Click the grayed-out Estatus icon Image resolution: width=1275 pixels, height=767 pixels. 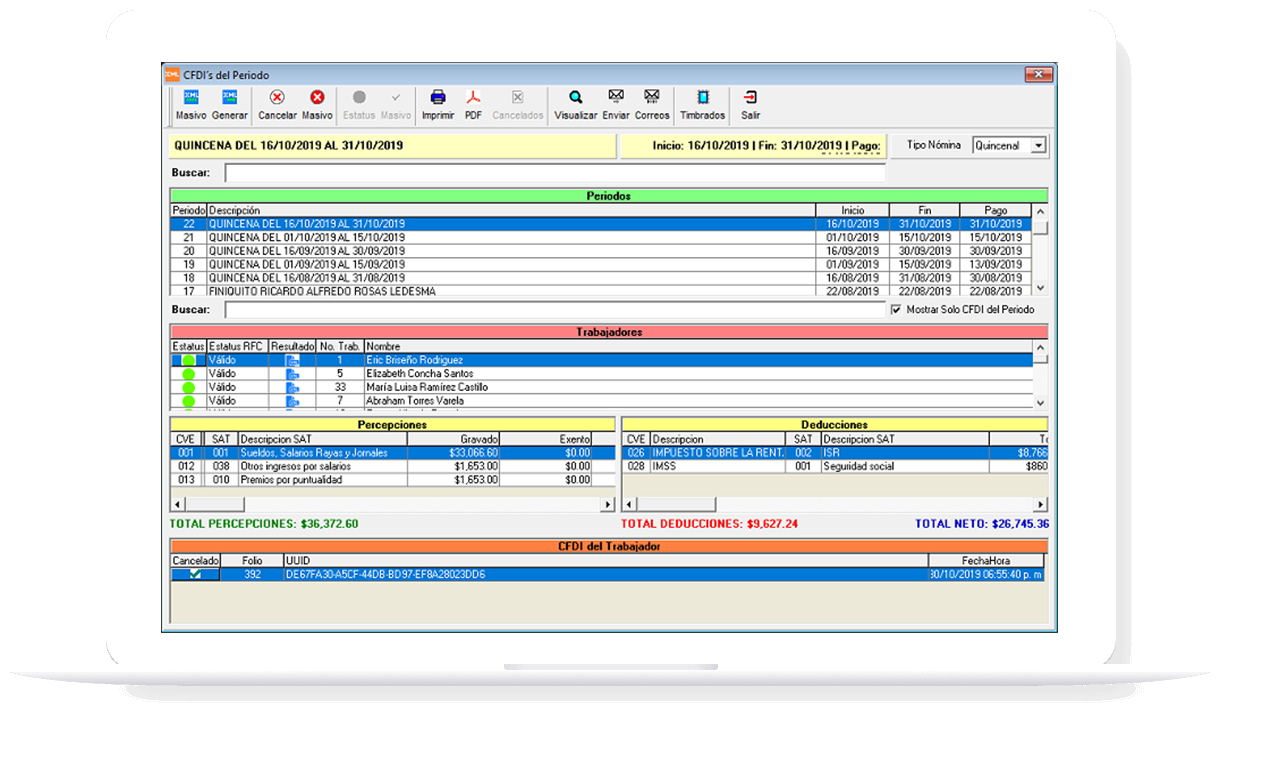pyautogui.click(x=359, y=97)
